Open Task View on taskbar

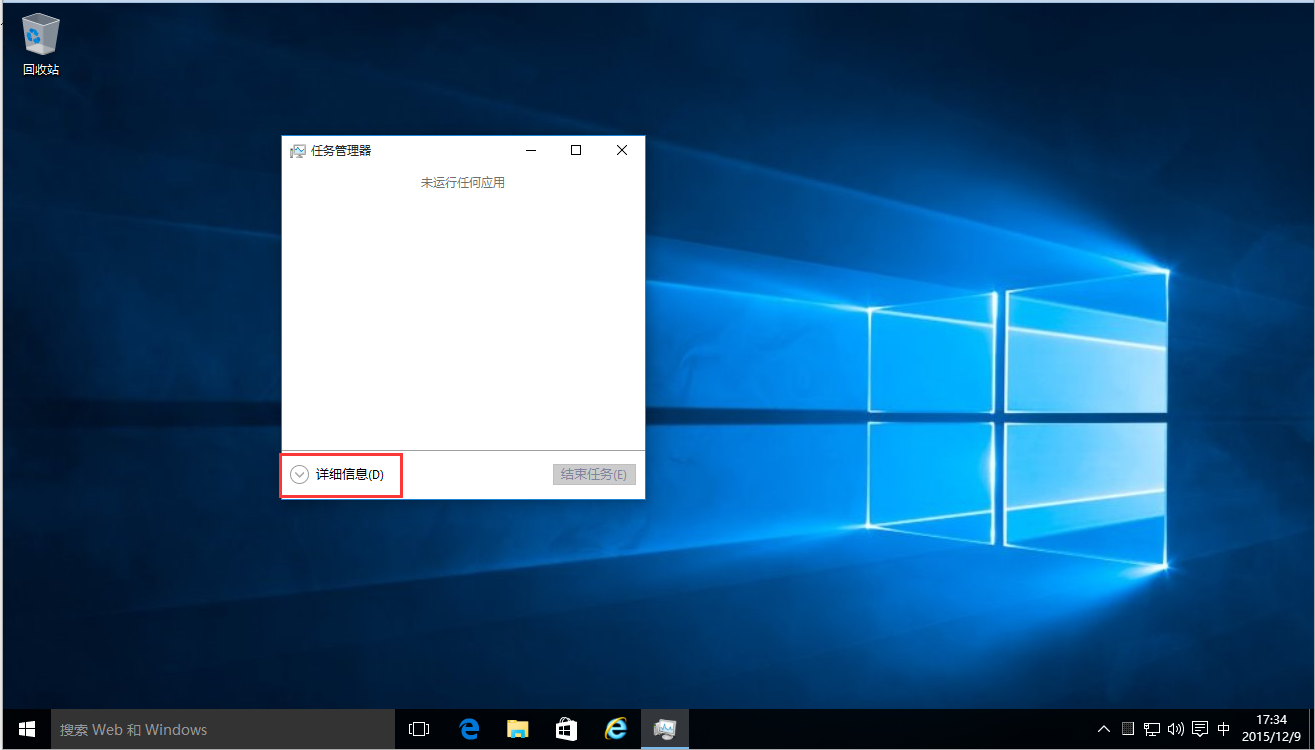click(420, 730)
